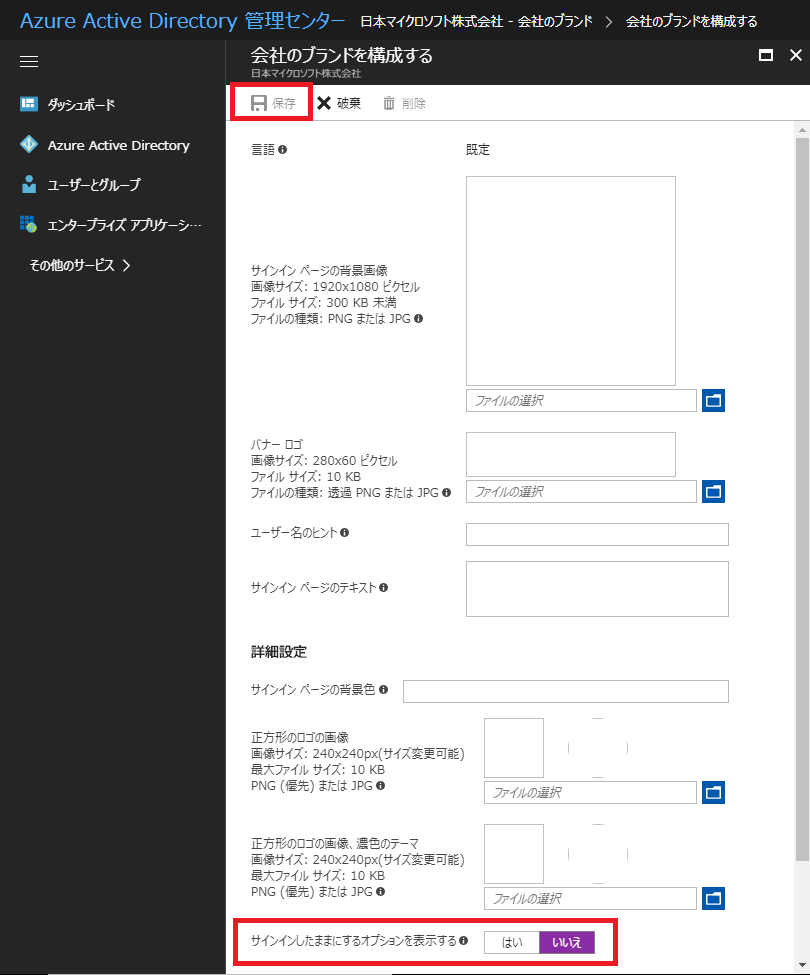Click the info icon next to 言語
810x975 pixels.
coord(282,149)
